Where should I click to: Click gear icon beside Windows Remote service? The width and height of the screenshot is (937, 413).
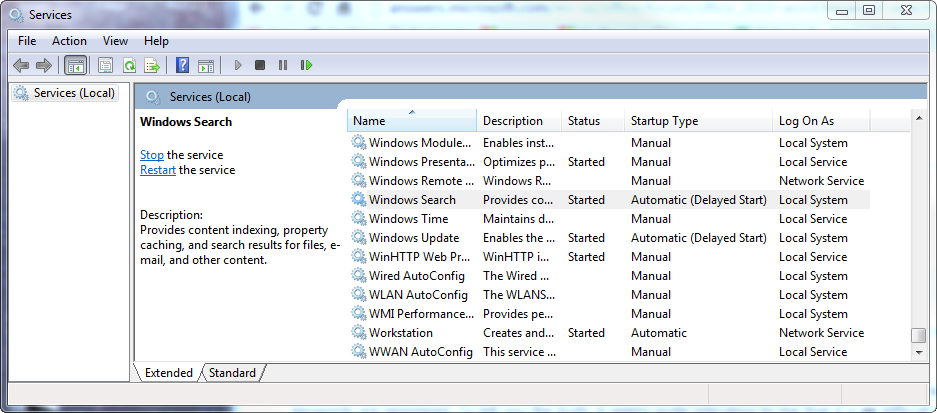pyautogui.click(x=359, y=181)
